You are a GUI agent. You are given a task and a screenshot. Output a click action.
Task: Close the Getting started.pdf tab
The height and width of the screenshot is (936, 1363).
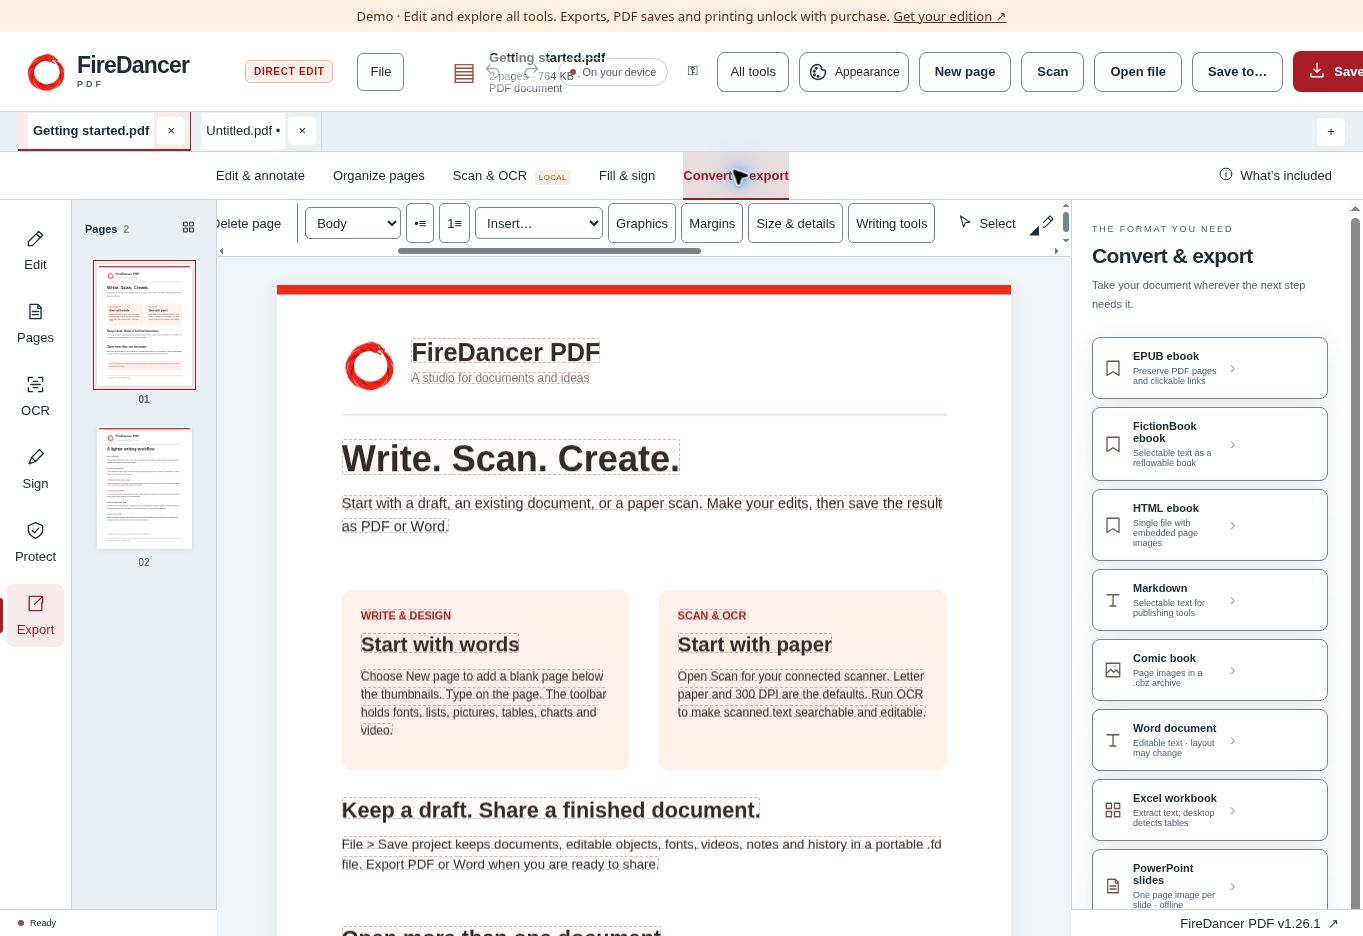coord(171,131)
